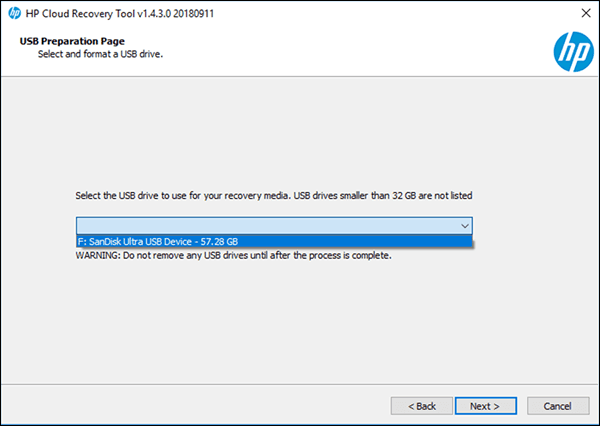Click the WARNING about removing USB drives

pos(233,256)
